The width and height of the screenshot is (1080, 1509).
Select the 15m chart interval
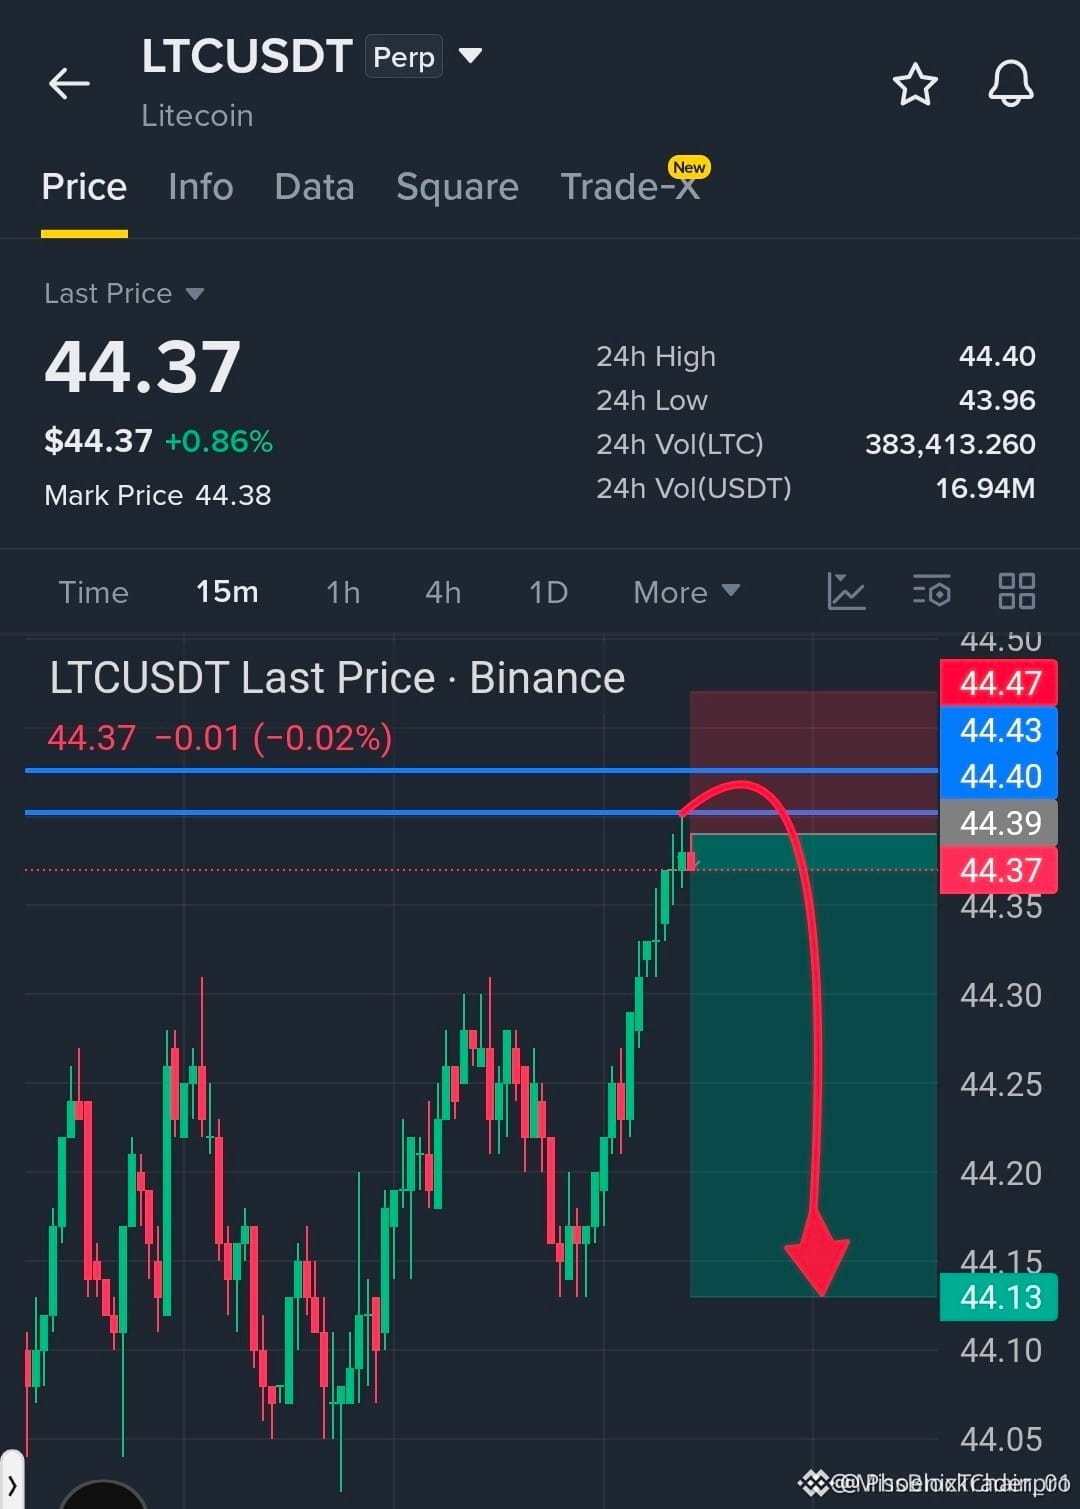pos(227,592)
